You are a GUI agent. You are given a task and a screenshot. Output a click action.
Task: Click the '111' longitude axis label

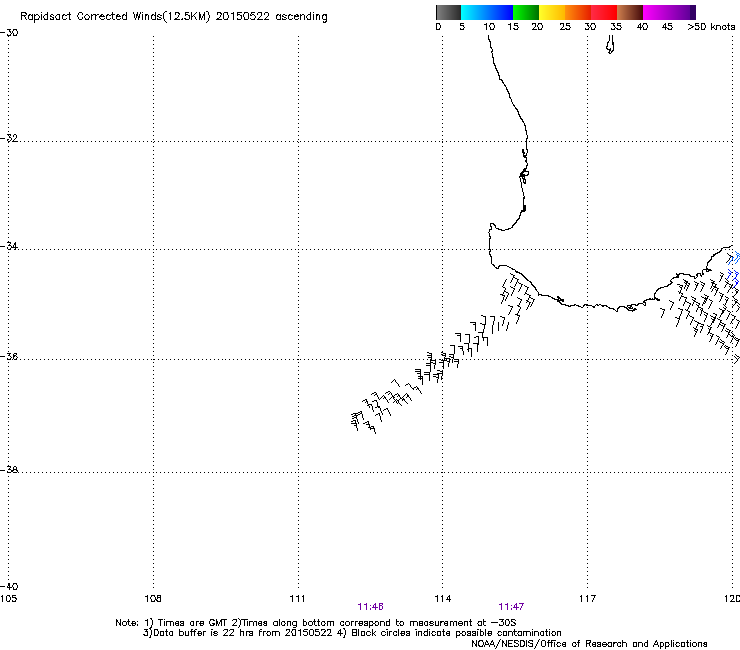point(297,599)
